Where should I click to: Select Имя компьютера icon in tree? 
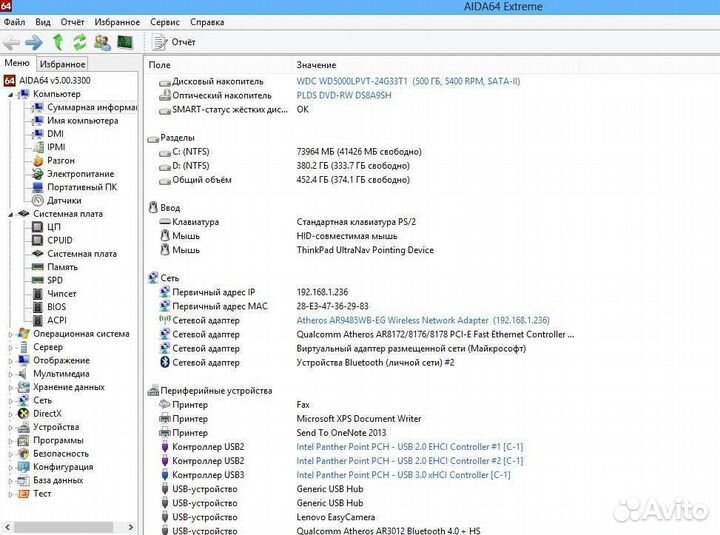(38, 121)
